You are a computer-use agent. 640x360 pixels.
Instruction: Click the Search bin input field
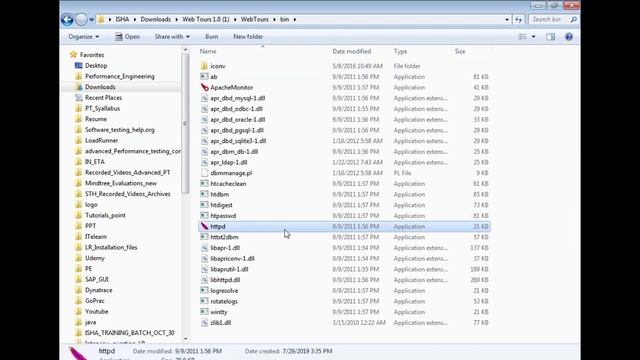pos(549,20)
